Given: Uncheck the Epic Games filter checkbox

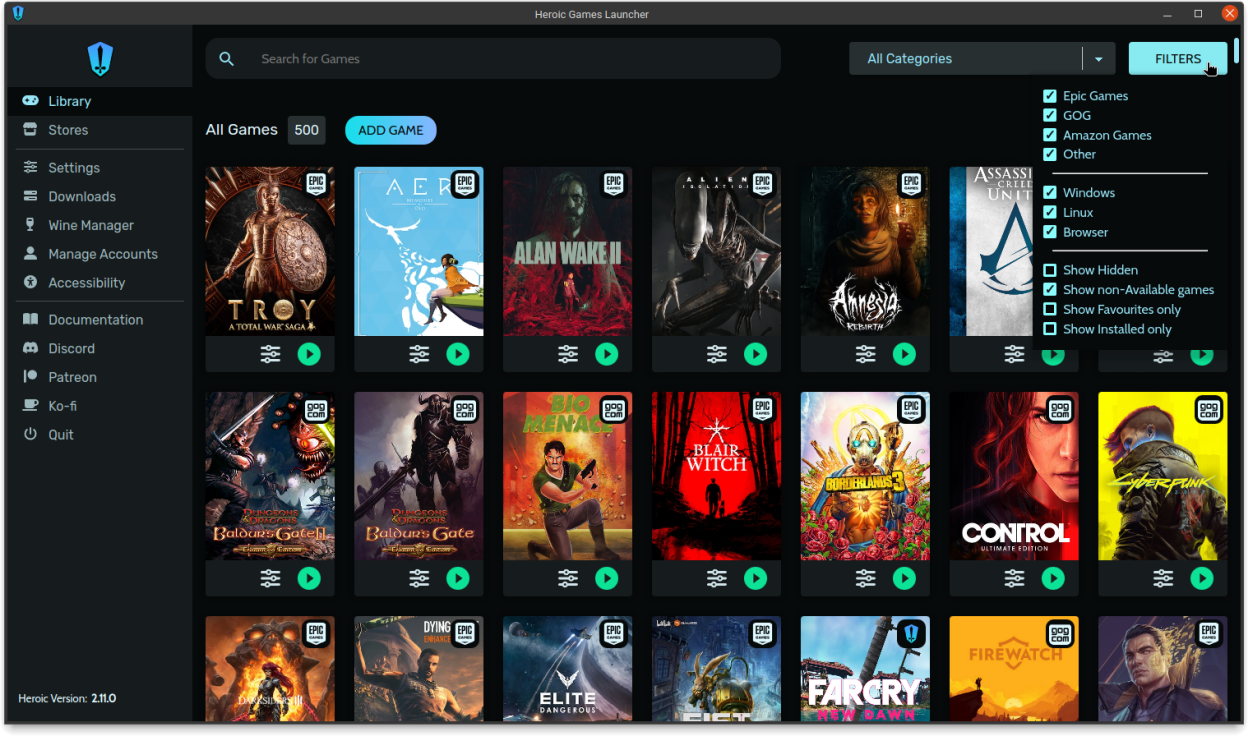Looking at the screenshot, I should [x=1050, y=96].
